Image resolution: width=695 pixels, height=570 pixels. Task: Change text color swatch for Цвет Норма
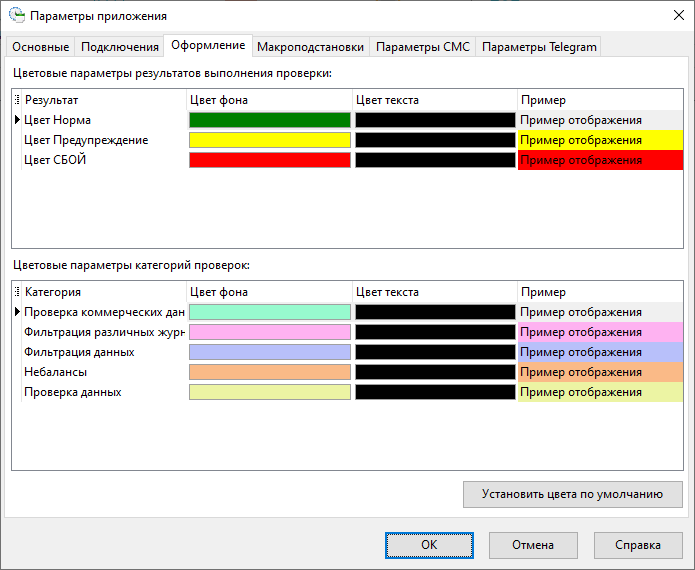click(x=435, y=120)
